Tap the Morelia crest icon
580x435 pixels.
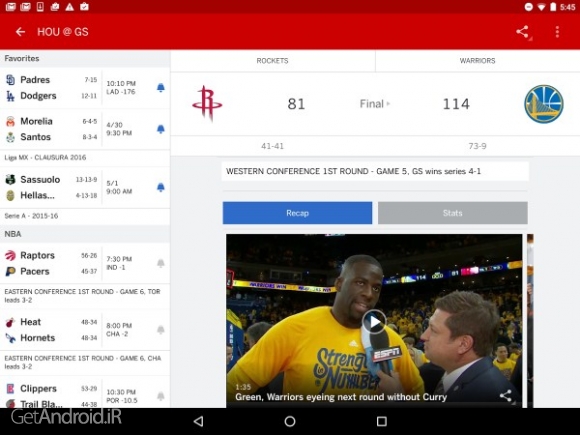click(x=10, y=121)
